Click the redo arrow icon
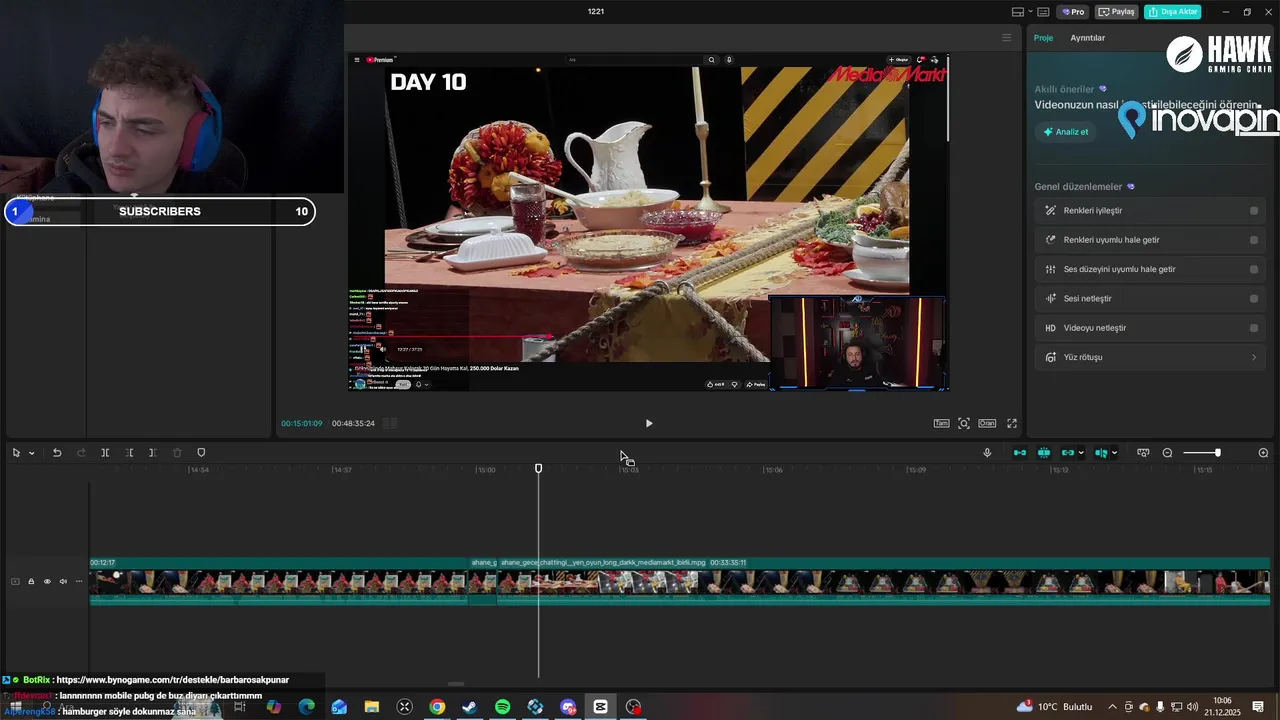Viewport: 1280px width, 720px height. coord(81,453)
